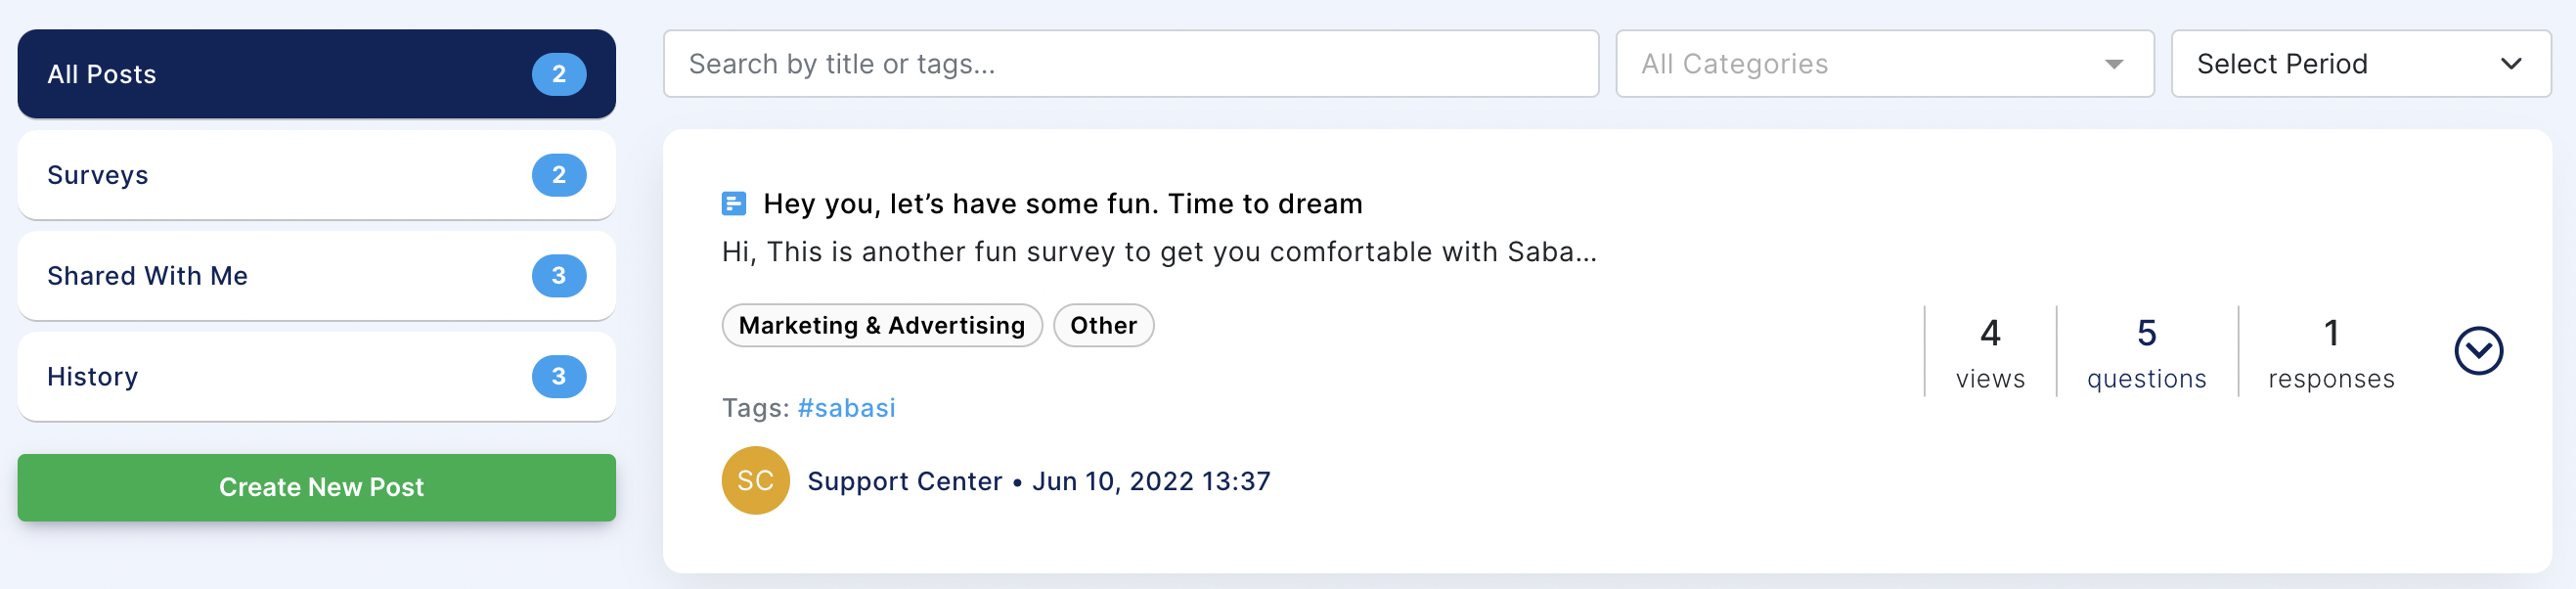Click the Support Center author name

pos(904,482)
